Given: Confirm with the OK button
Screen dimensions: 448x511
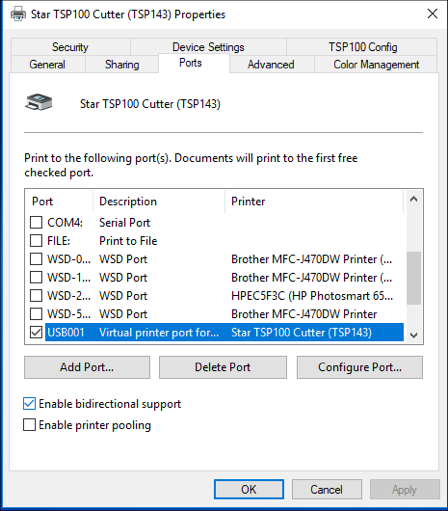Looking at the screenshot, I should pyautogui.click(x=249, y=489).
